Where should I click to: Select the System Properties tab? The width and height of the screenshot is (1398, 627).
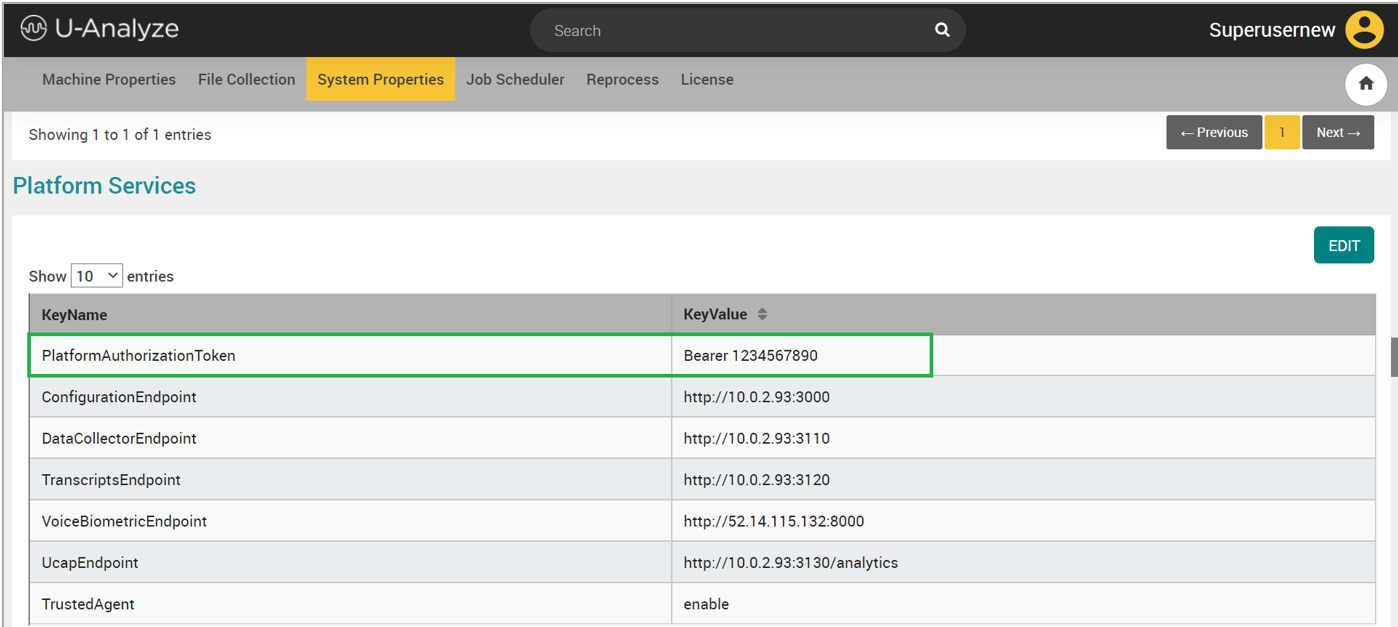click(x=381, y=79)
